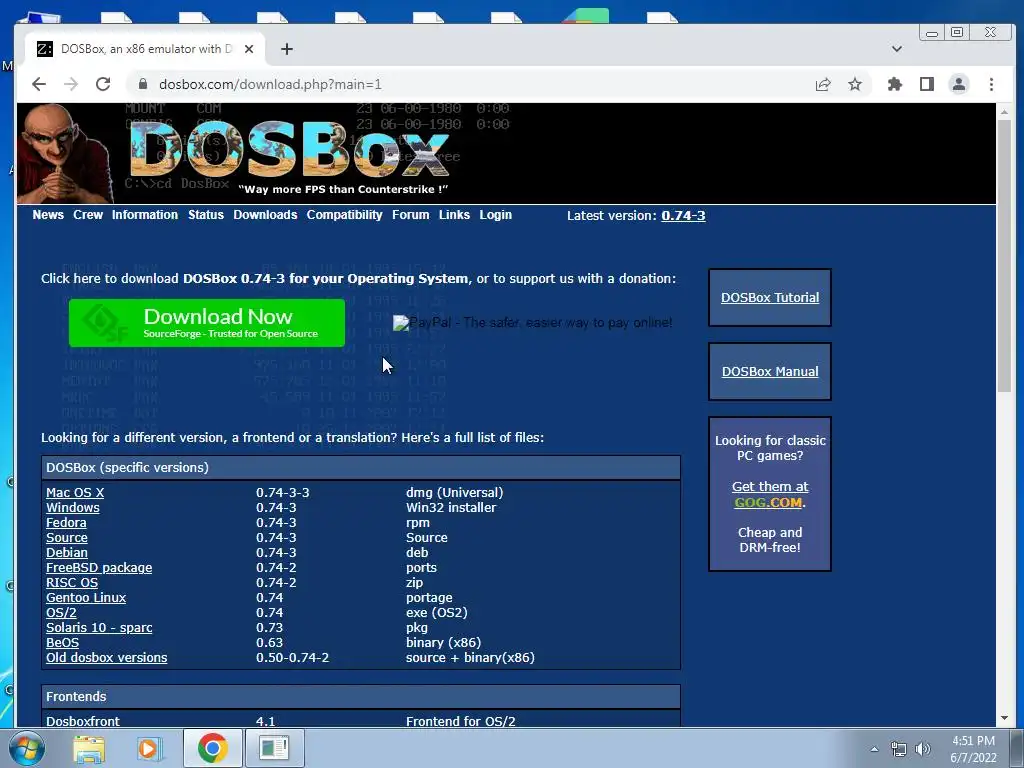Select the DOSBox emulator tab
This screenshot has height=768, width=1024.
(146, 49)
